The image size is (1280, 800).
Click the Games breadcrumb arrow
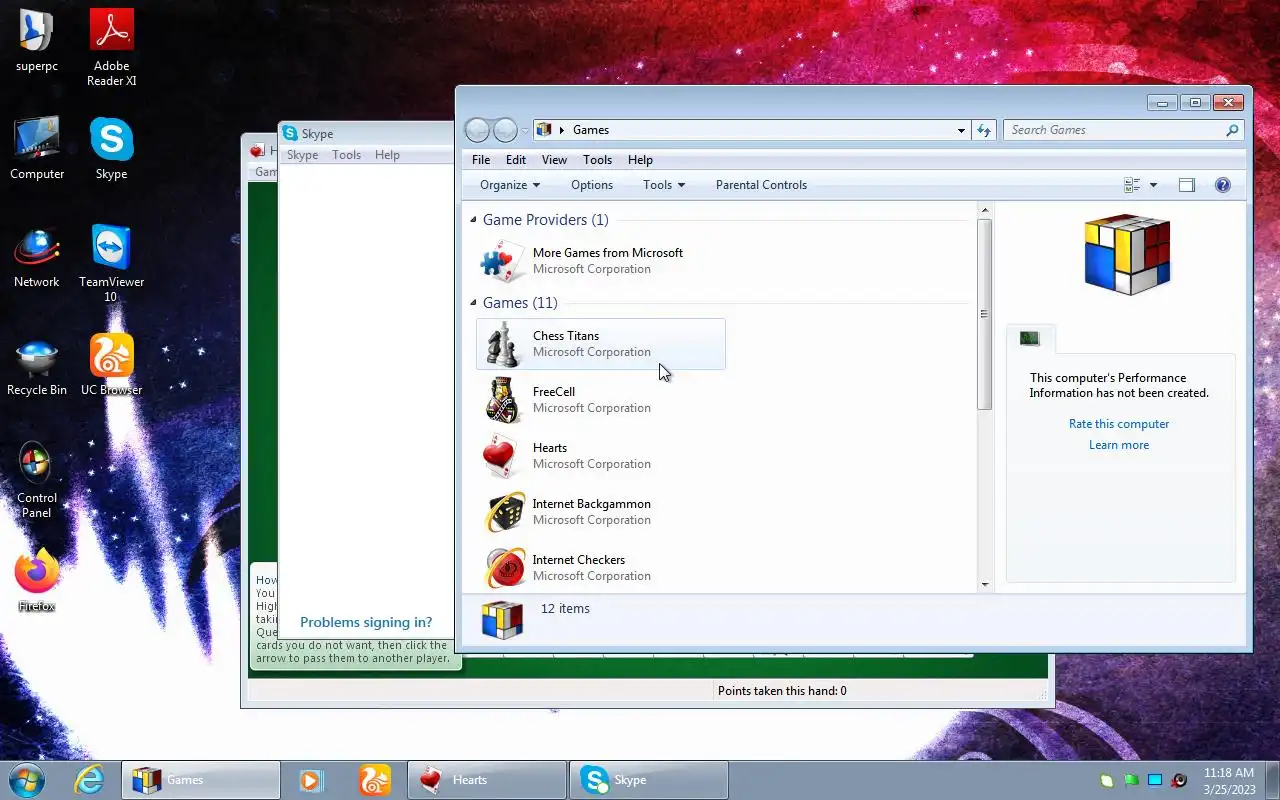tap(562, 130)
